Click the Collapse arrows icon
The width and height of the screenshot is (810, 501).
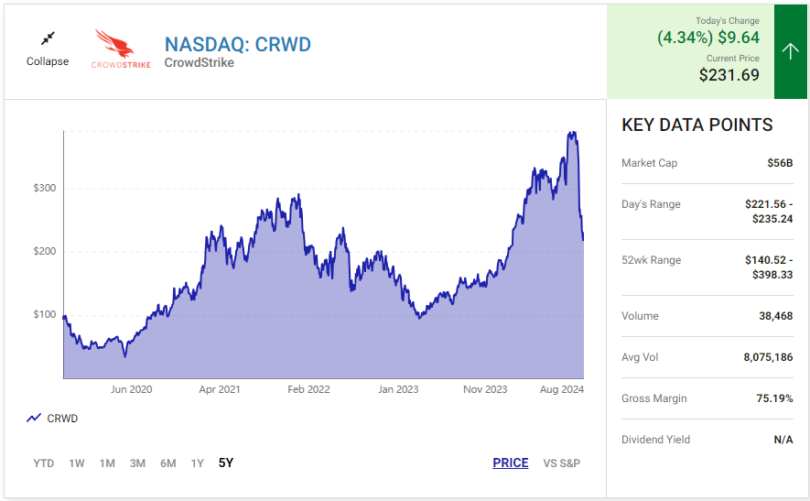pyautogui.click(x=47, y=39)
